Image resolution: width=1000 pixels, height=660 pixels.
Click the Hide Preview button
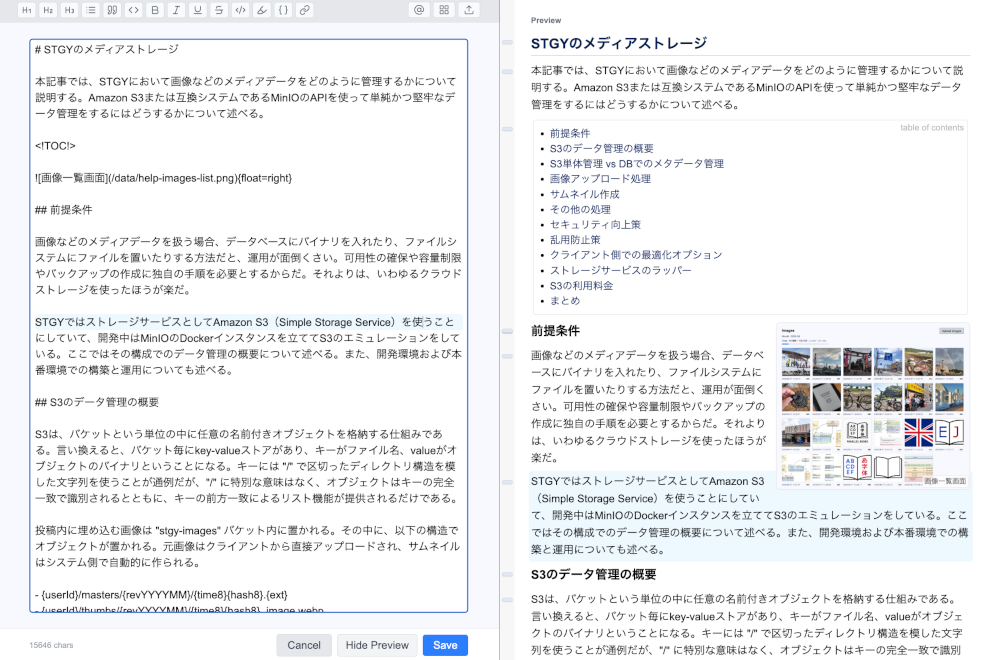[x=377, y=645]
